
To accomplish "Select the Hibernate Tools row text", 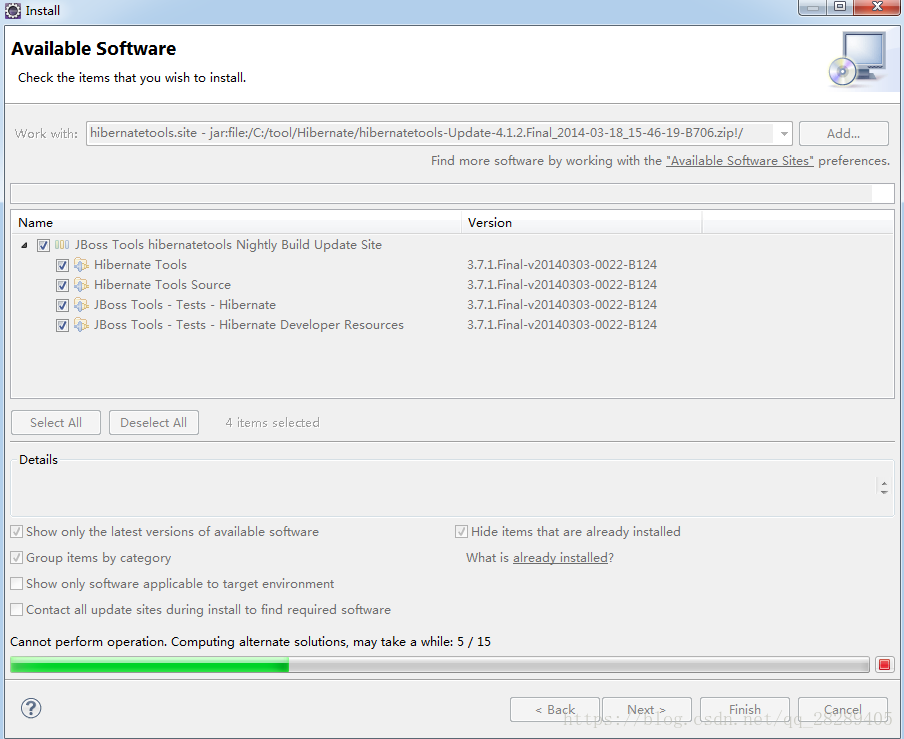I will coord(140,265).
